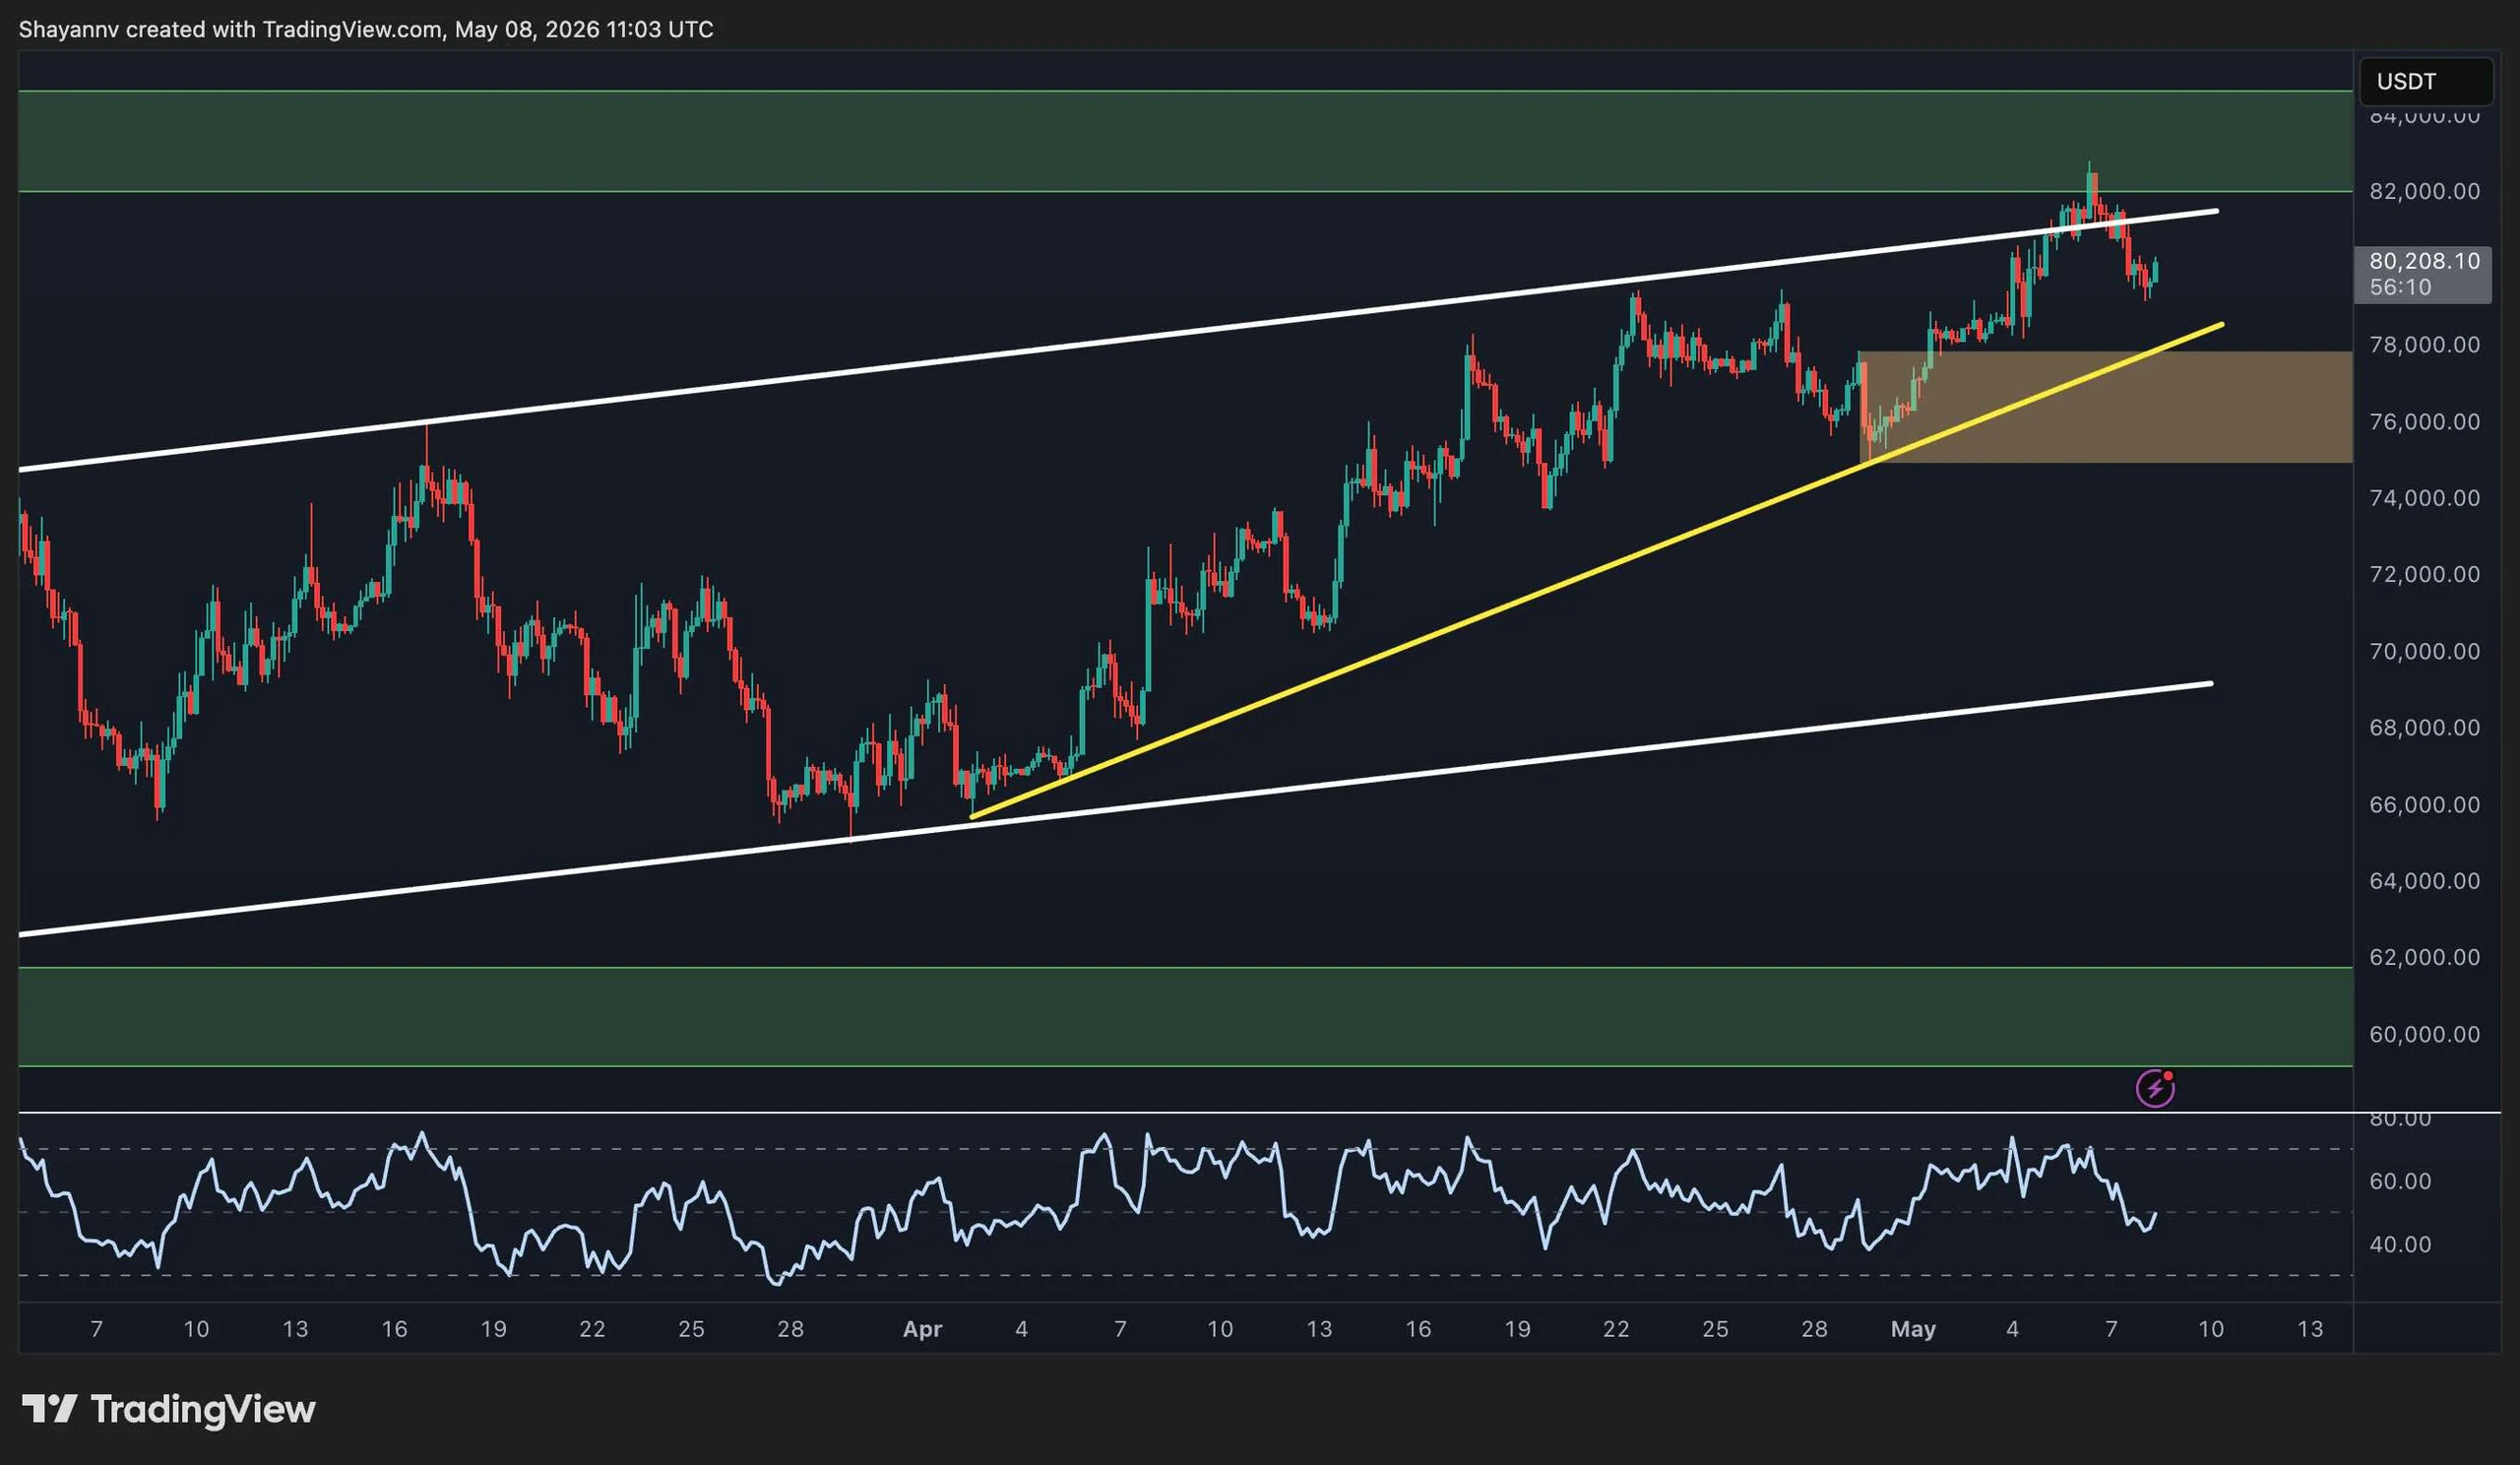The image size is (2520, 1465).
Task: Click the RSI indicator line
Action: pos(1086,1207)
